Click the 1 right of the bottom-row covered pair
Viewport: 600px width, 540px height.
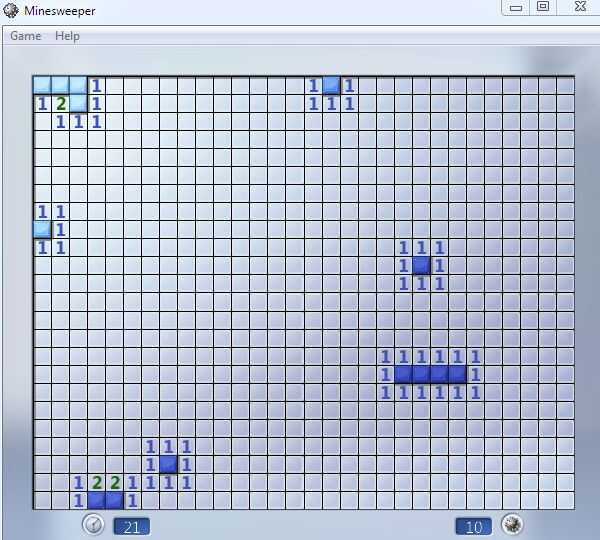pos(132,501)
